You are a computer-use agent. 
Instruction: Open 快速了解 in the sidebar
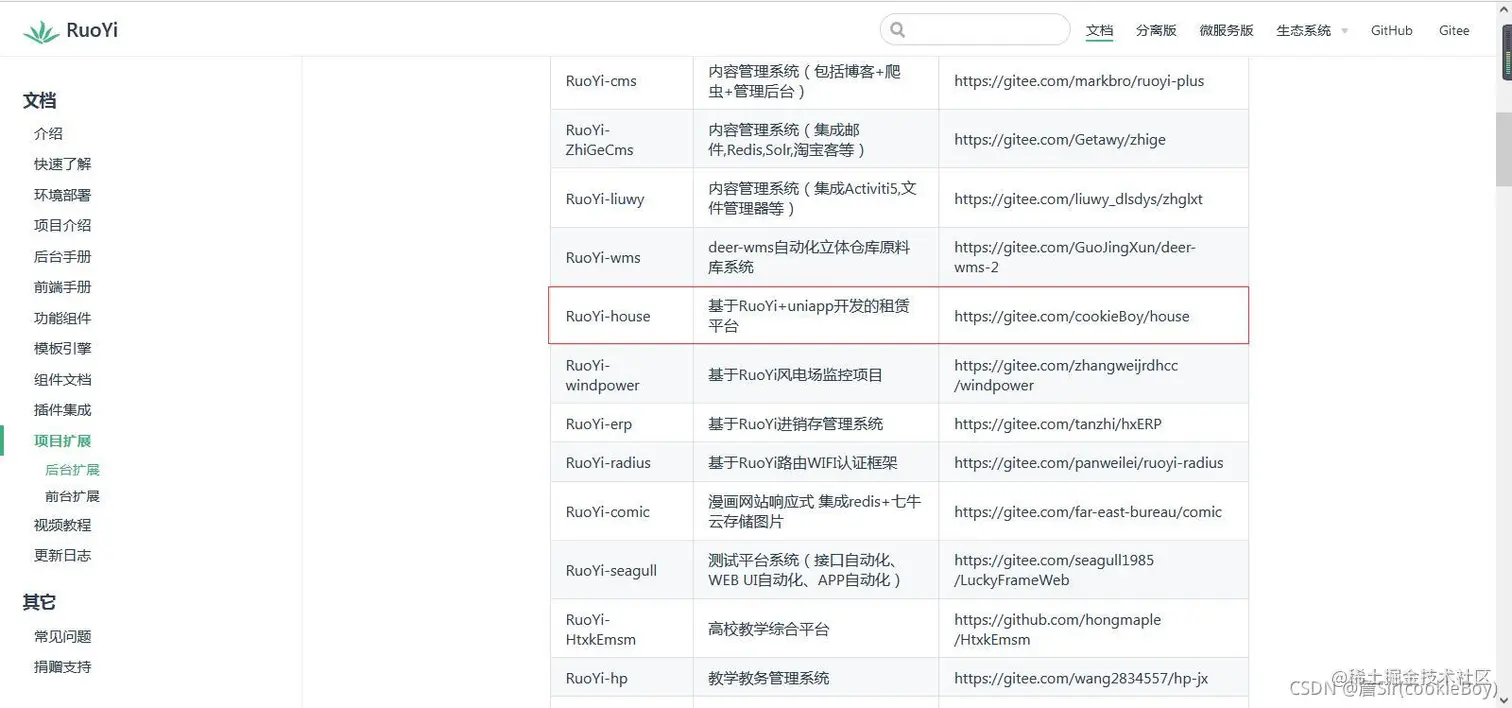(x=62, y=164)
